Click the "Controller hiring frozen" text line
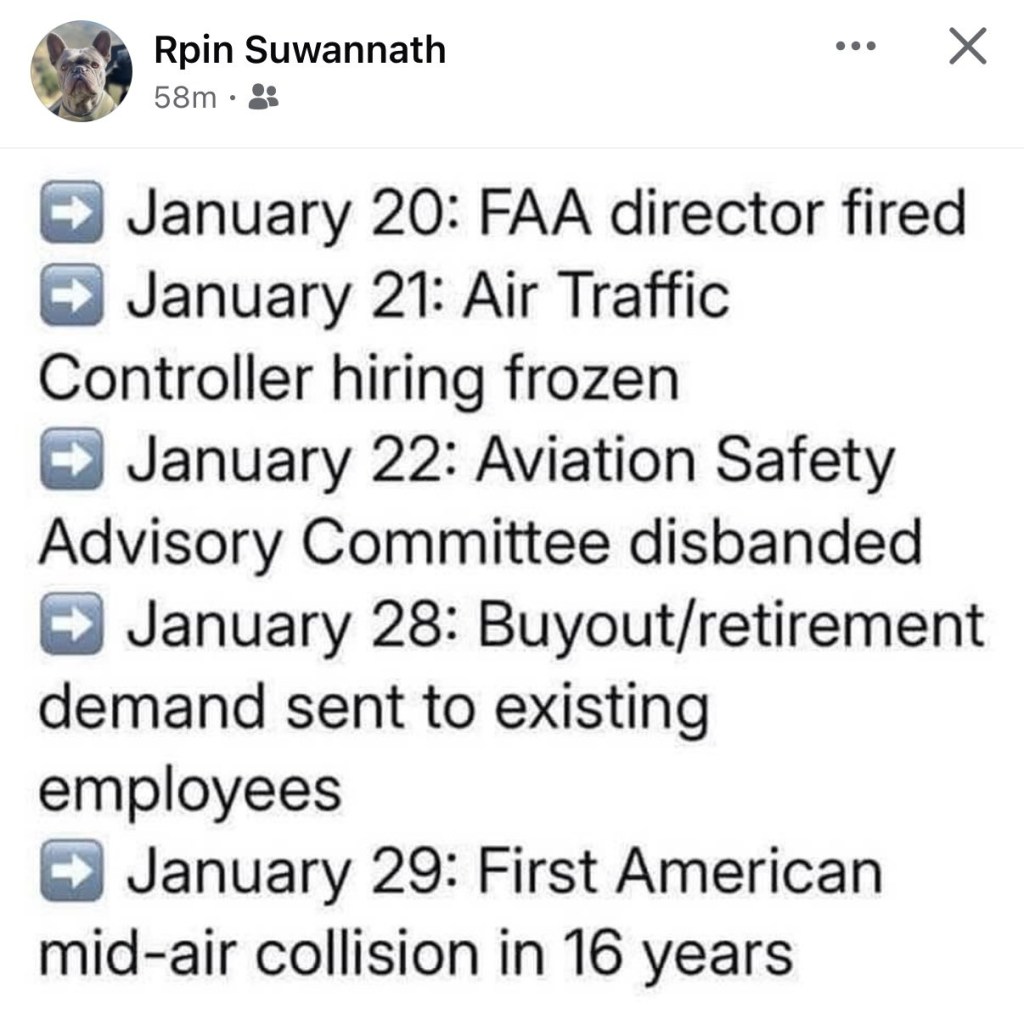Viewport: 1024px width, 1013px height. [x=358, y=379]
